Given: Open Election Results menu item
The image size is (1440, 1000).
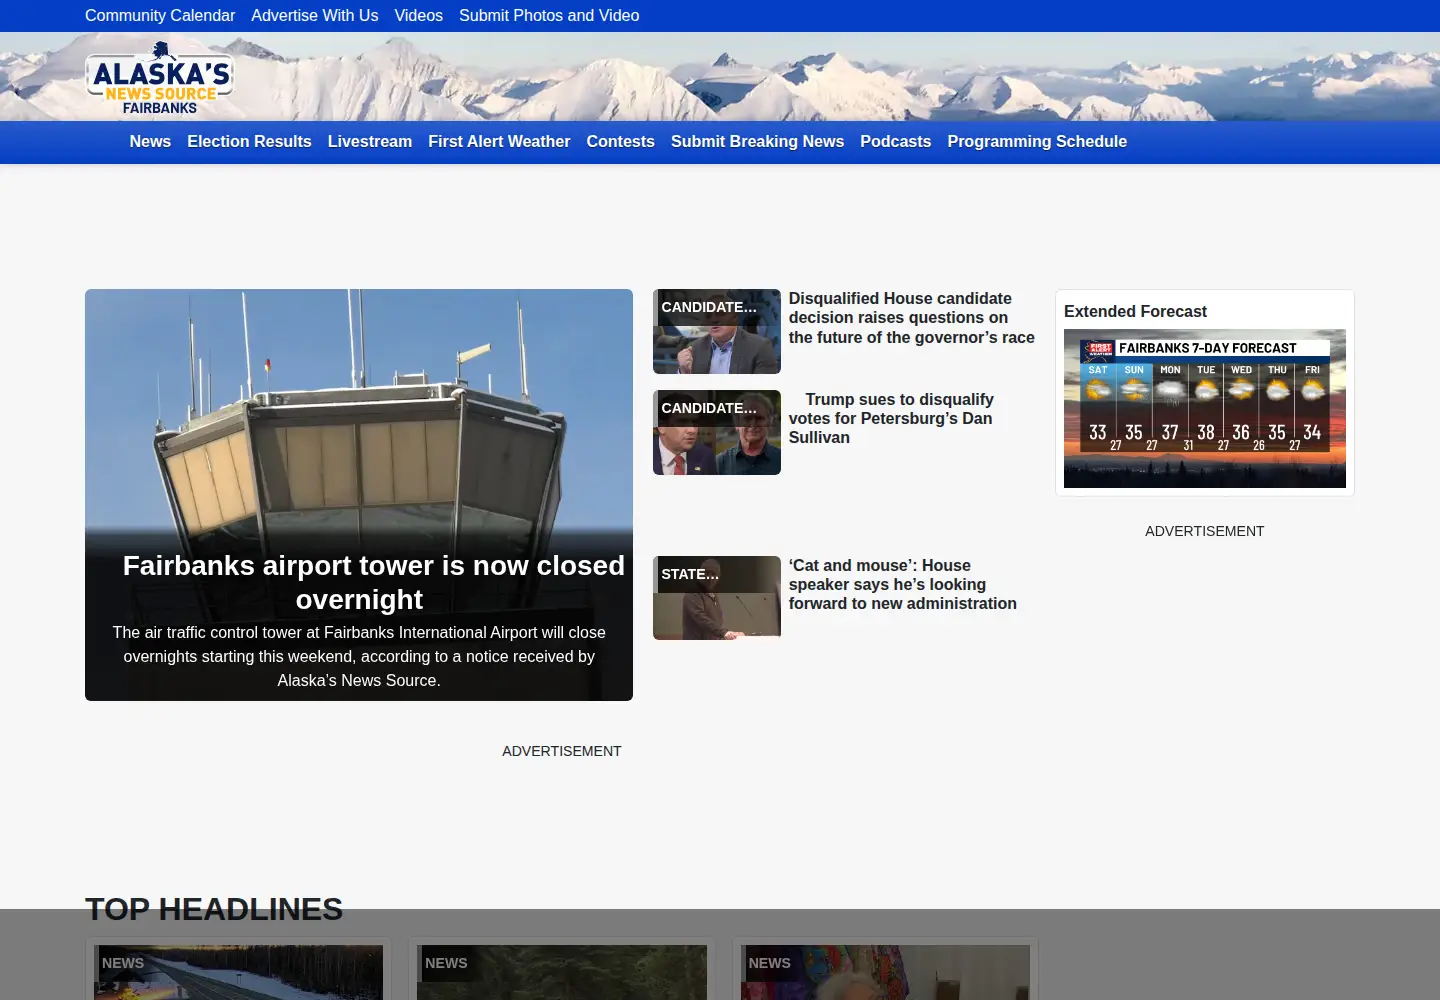Looking at the screenshot, I should (249, 142).
